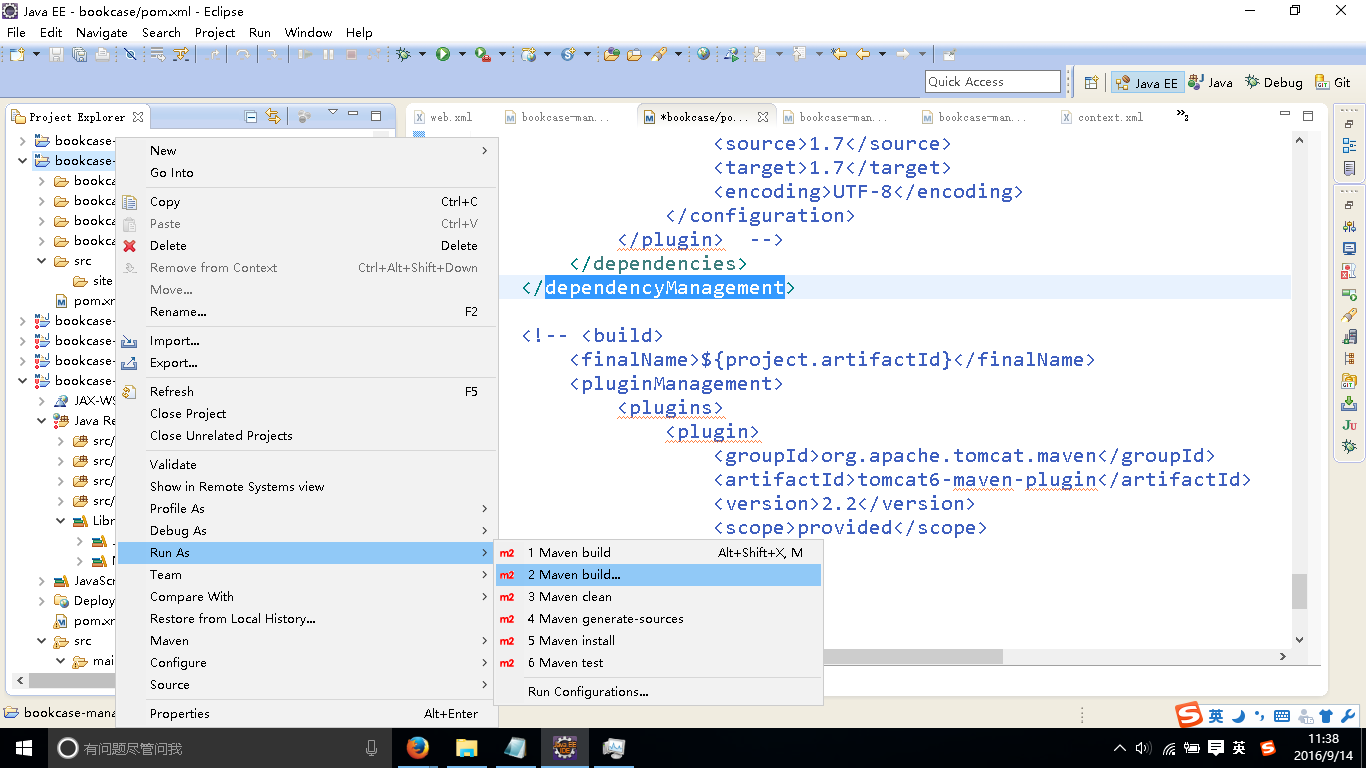The image size is (1366, 768).
Task: Open the Navigate menu in menu bar
Action: pos(102,32)
